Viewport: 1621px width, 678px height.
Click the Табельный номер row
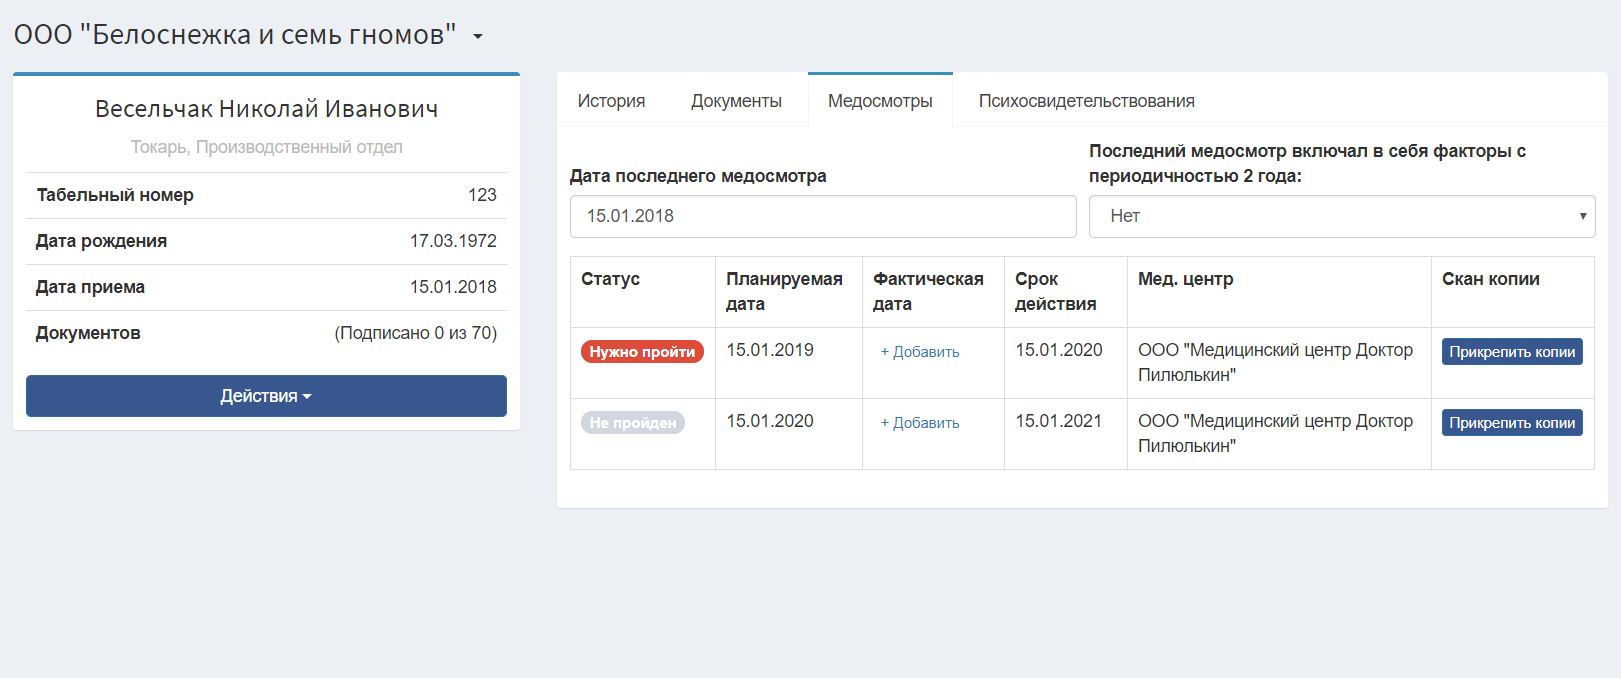pyautogui.click(x=266, y=195)
